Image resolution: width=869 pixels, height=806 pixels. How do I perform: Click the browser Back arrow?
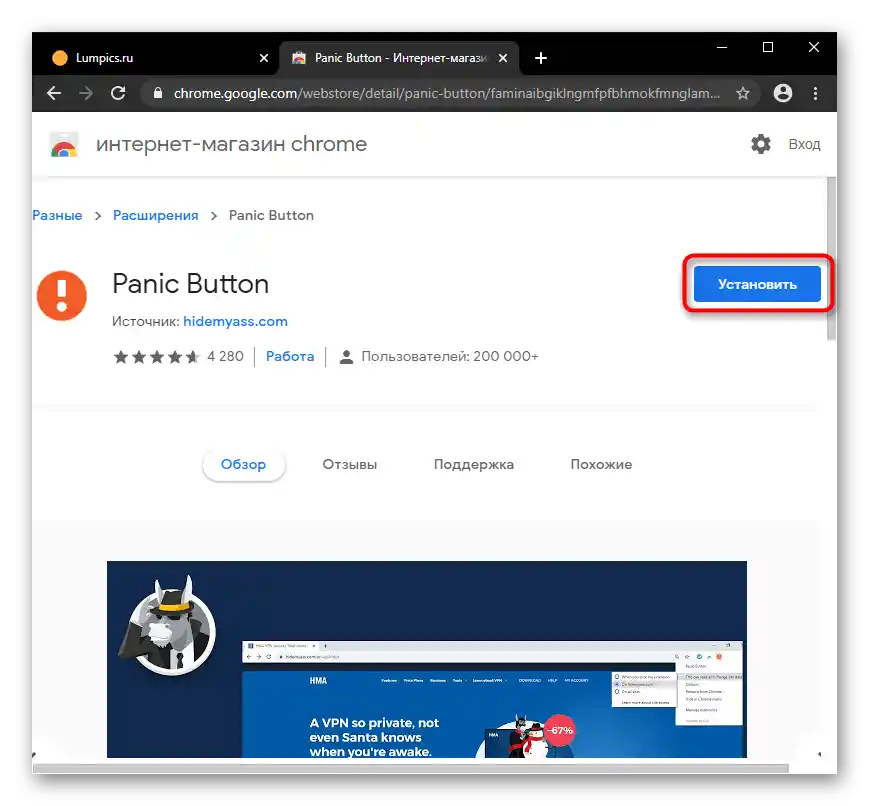(54, 93)
